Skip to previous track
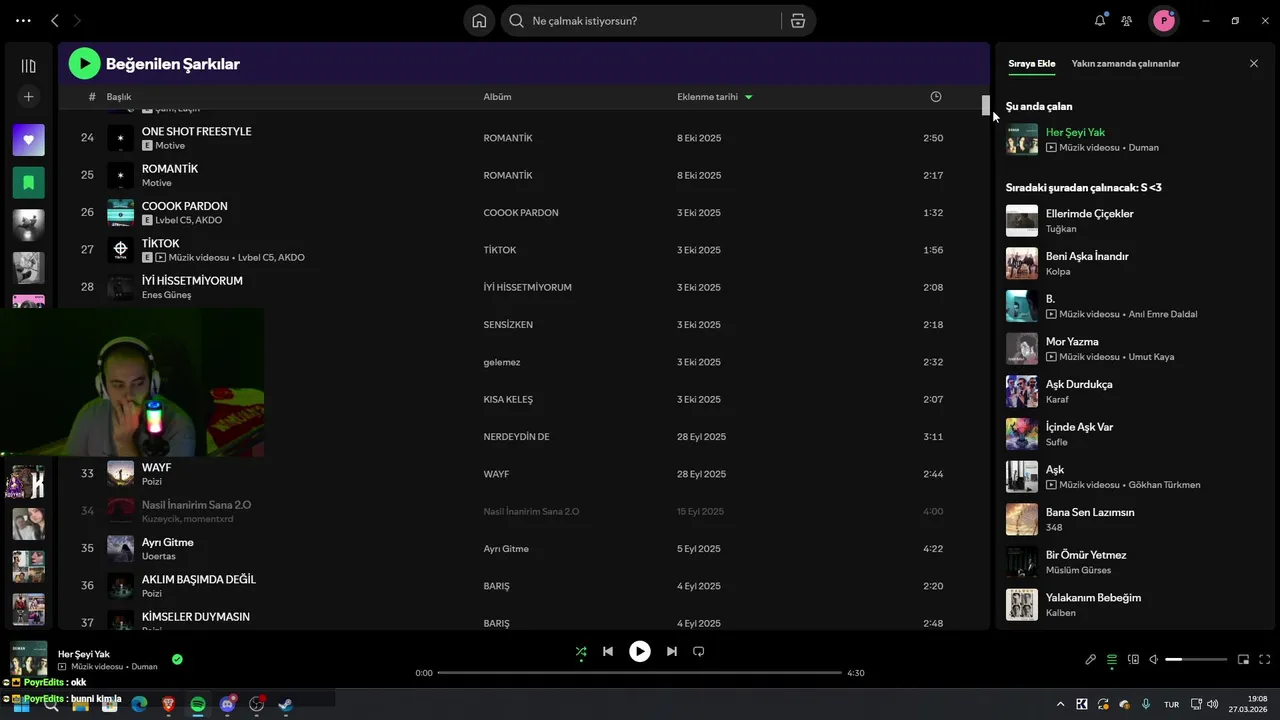The width and height of the screenshot is (1280, 720). (x=608, y=651)
